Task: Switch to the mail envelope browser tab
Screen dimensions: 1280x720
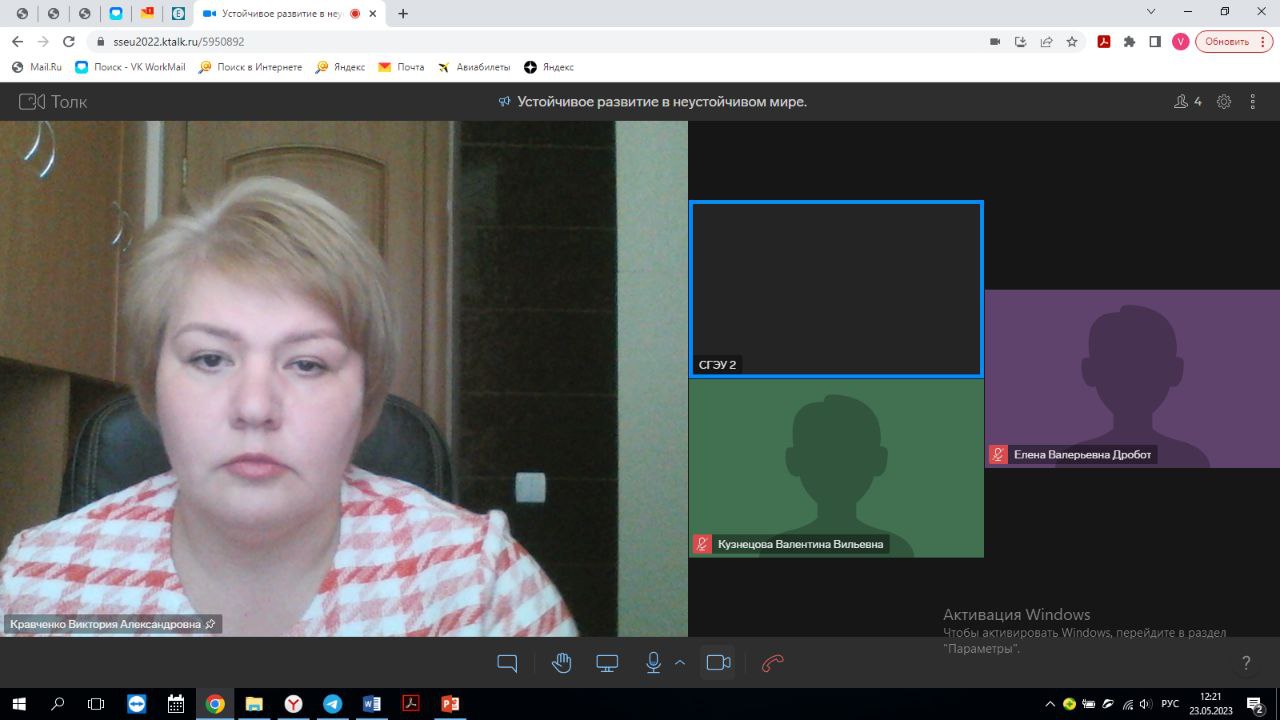Action: (147, 14)
